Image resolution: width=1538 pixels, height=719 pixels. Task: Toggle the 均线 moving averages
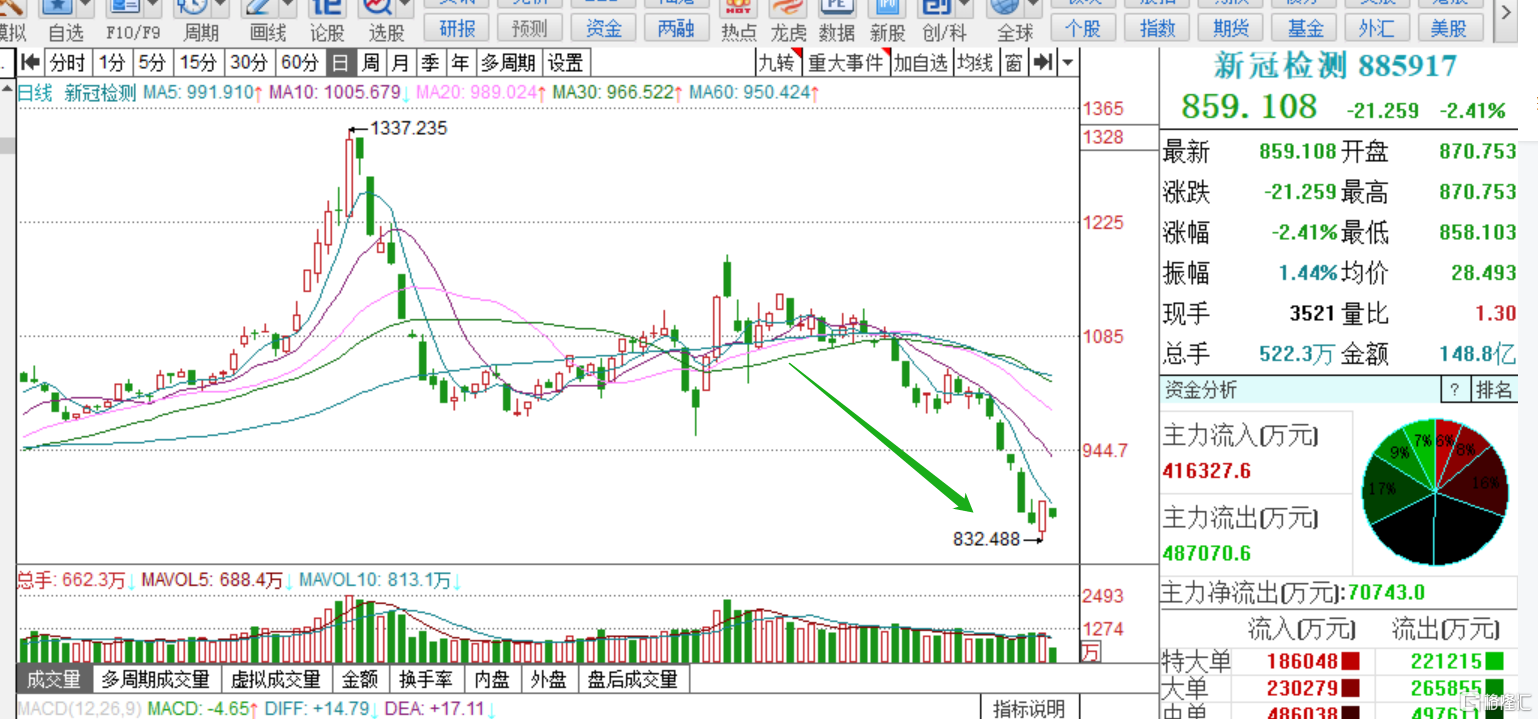point(975,63)
